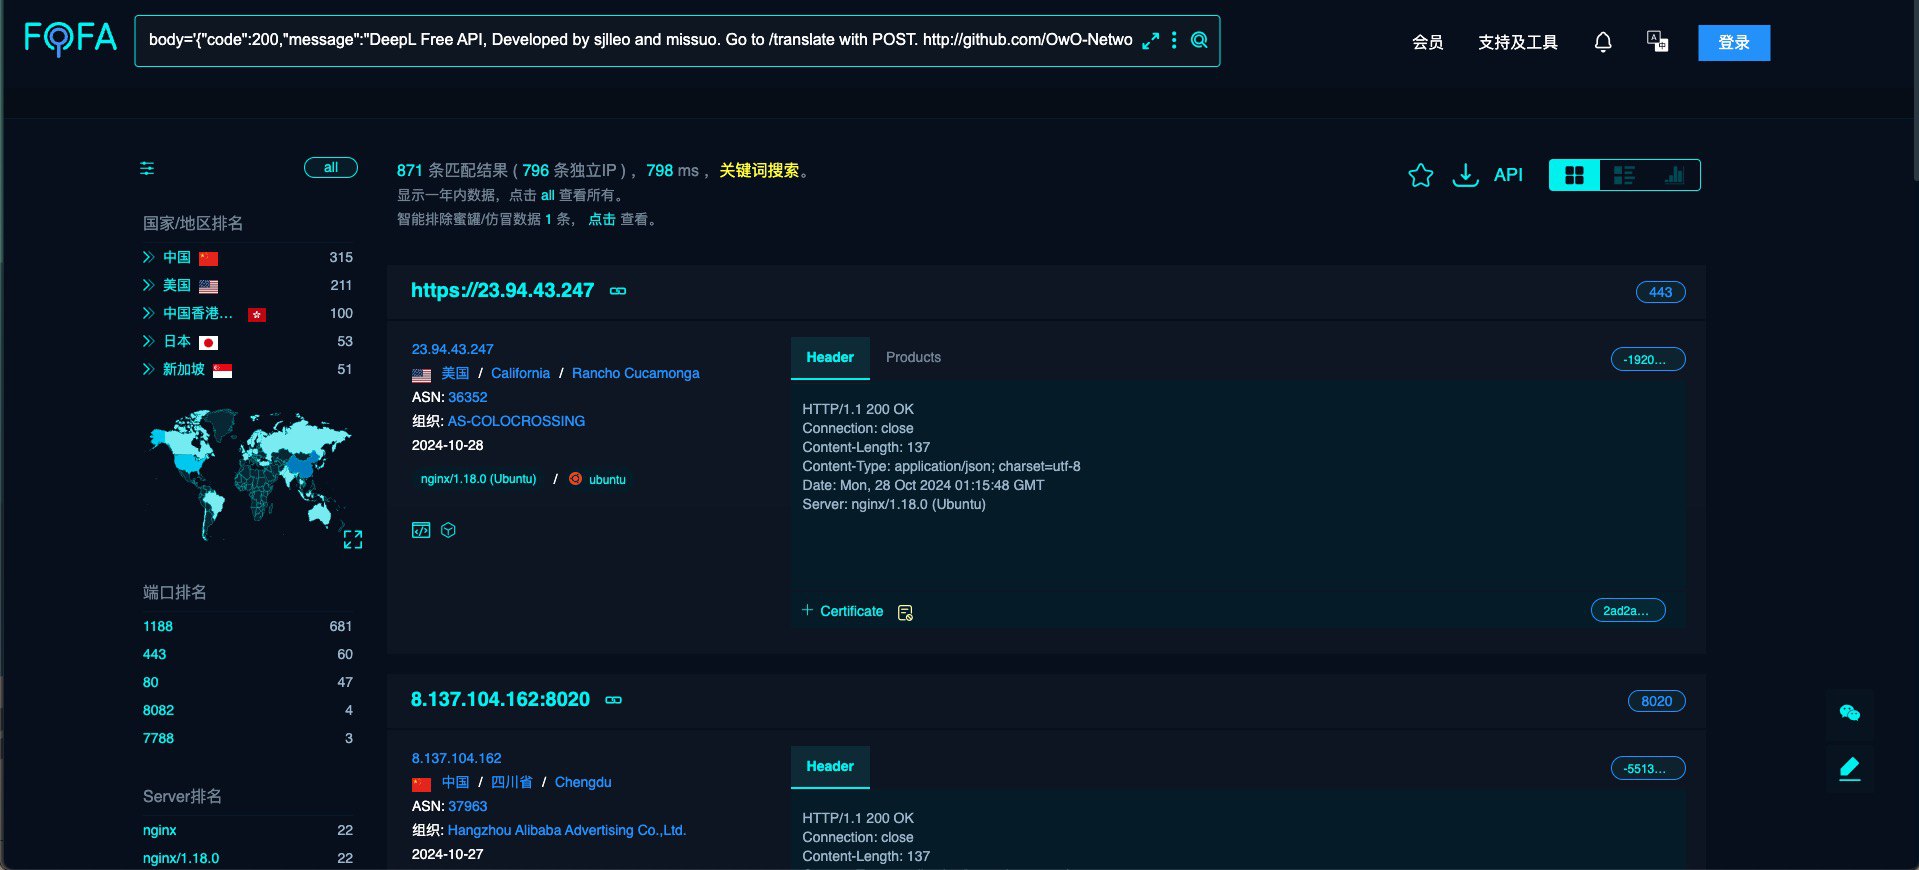This screenshot has width=1919, height=870.
Task: Switch to grid card view
Action: coord(1574,175)
